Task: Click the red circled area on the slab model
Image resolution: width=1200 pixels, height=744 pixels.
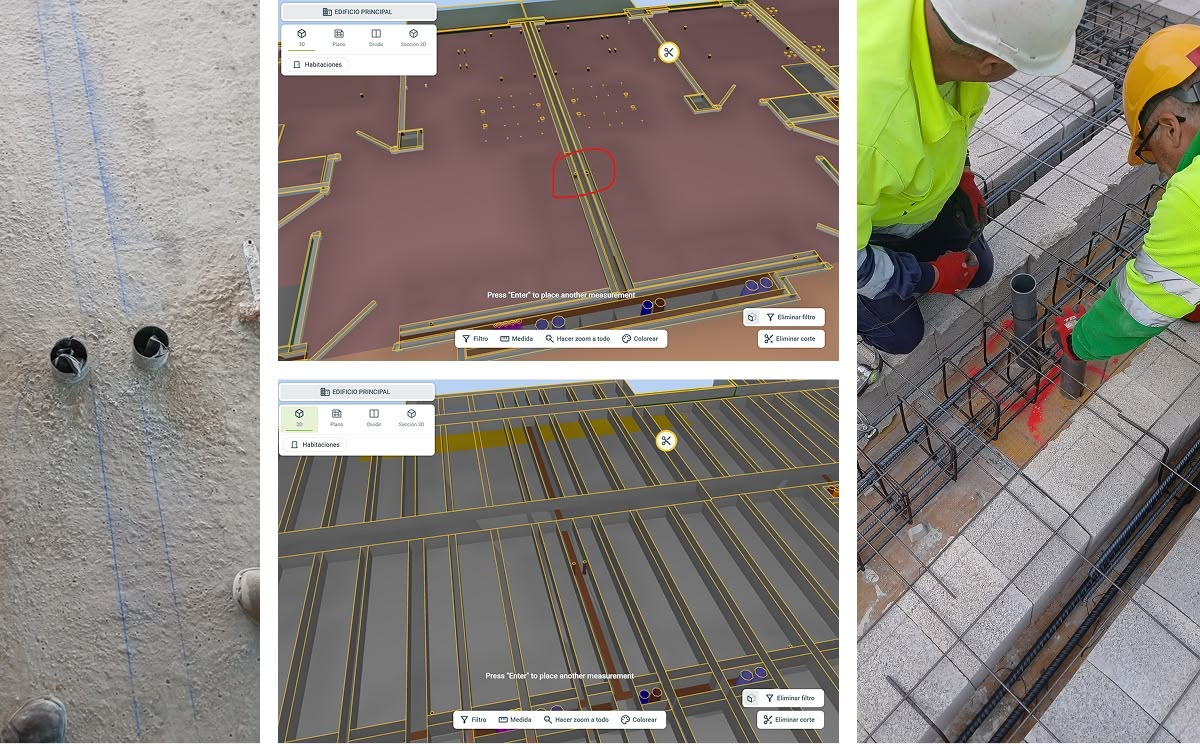Action: pos(583,173)
